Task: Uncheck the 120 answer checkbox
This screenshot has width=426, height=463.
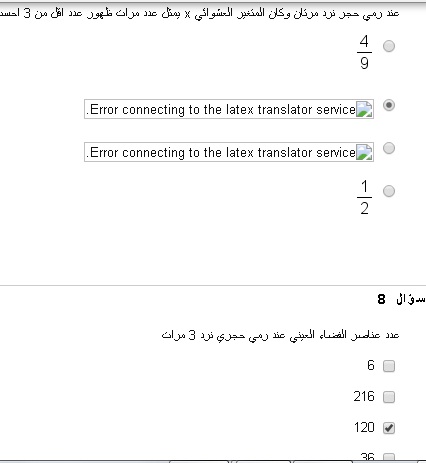Action: (x=389, y=428)
